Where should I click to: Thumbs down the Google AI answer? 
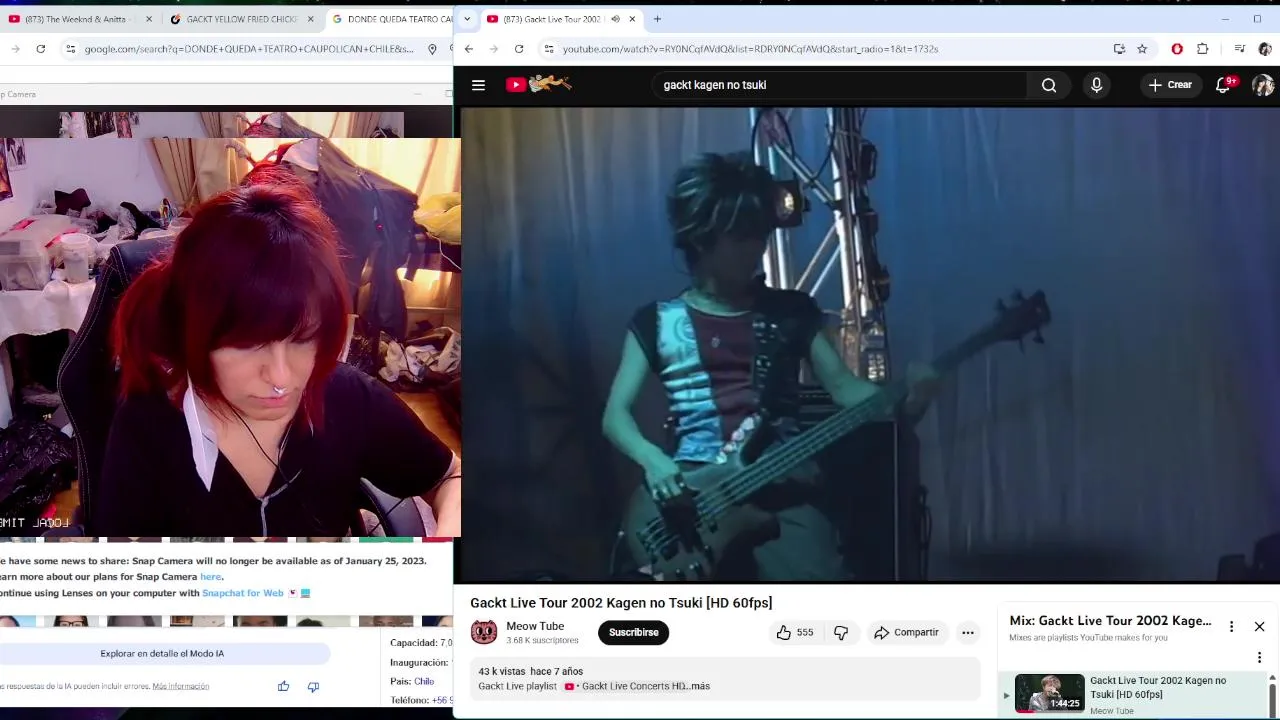point(313,686)
